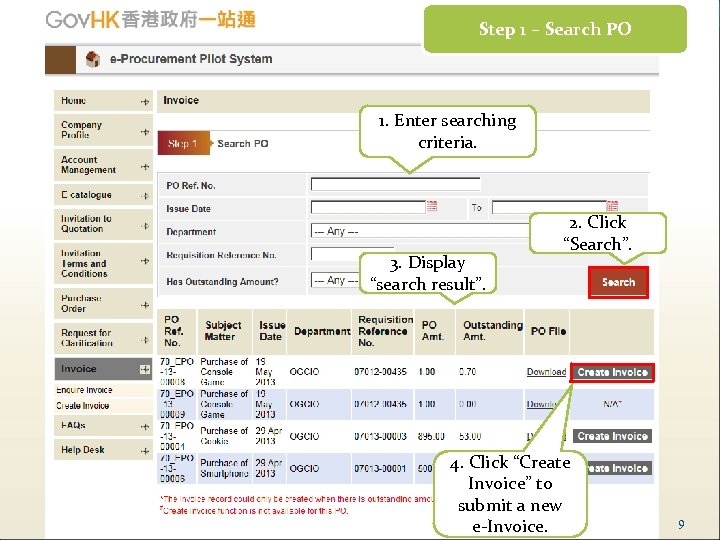Open the Account Management menu item
Image resolution: width=720 pixels, height=540 pixels.
[x=103, y=165]
